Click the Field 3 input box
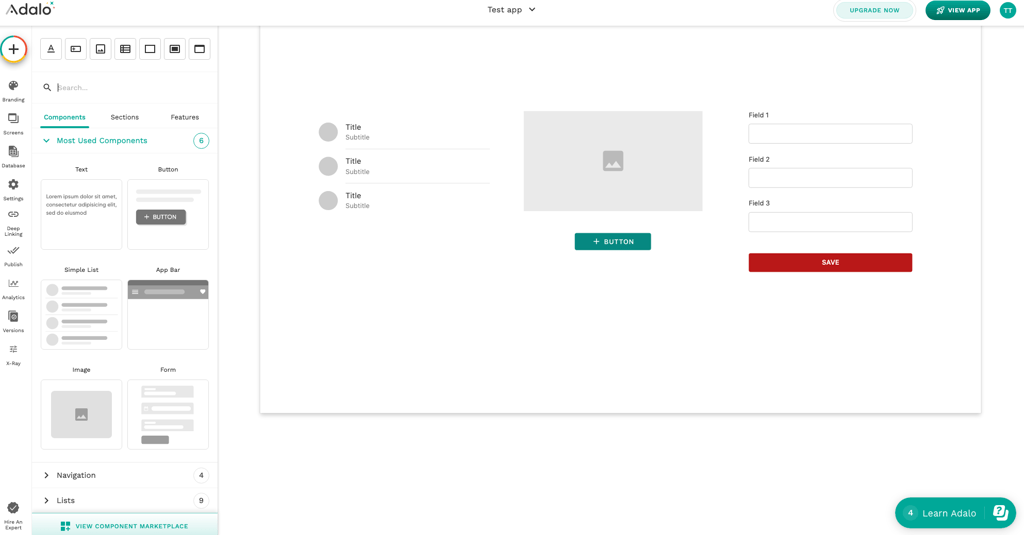This screenshot has height=535, width=1024. click(x=830, y=222)
